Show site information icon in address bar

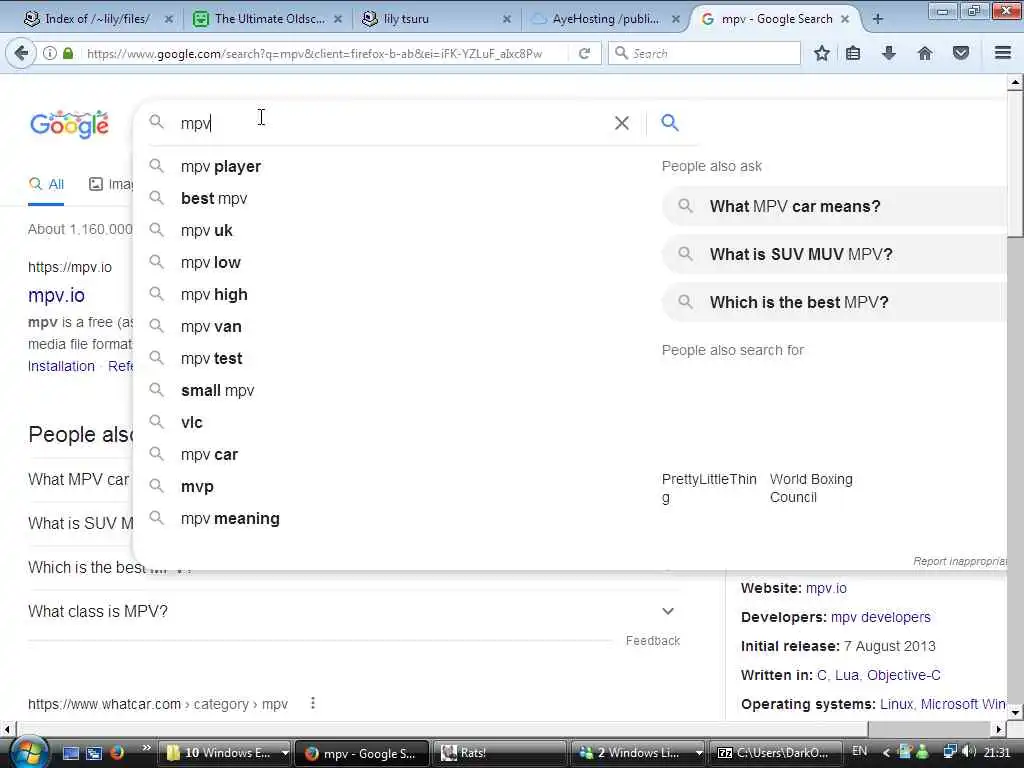[x=50, y=54]
